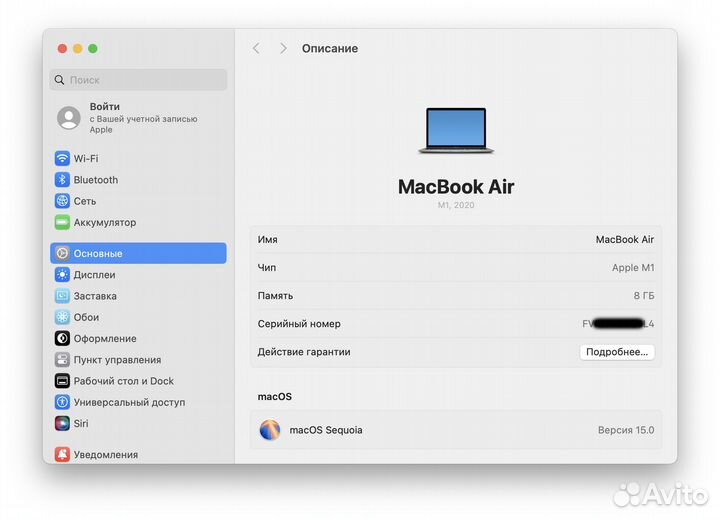Viewport: 720px width, 520px height.
Task: Click the macOS Sequoia name text
Action: pyautogui.click(x=326, y=430)
